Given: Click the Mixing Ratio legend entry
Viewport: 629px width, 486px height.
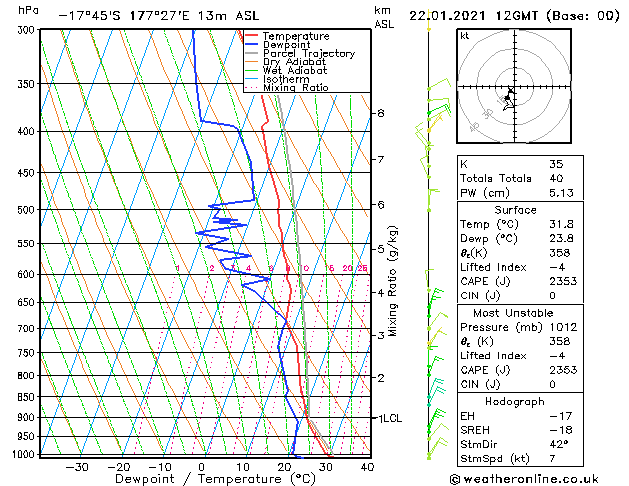Looking at the screenshot, I should pos(287,87).
